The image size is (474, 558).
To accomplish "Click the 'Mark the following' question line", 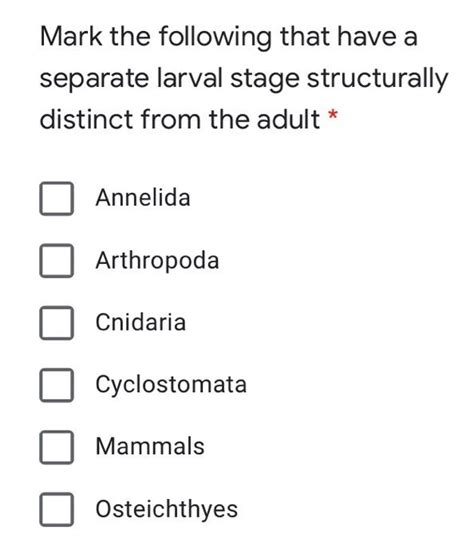I will click(x=228, y=38).
